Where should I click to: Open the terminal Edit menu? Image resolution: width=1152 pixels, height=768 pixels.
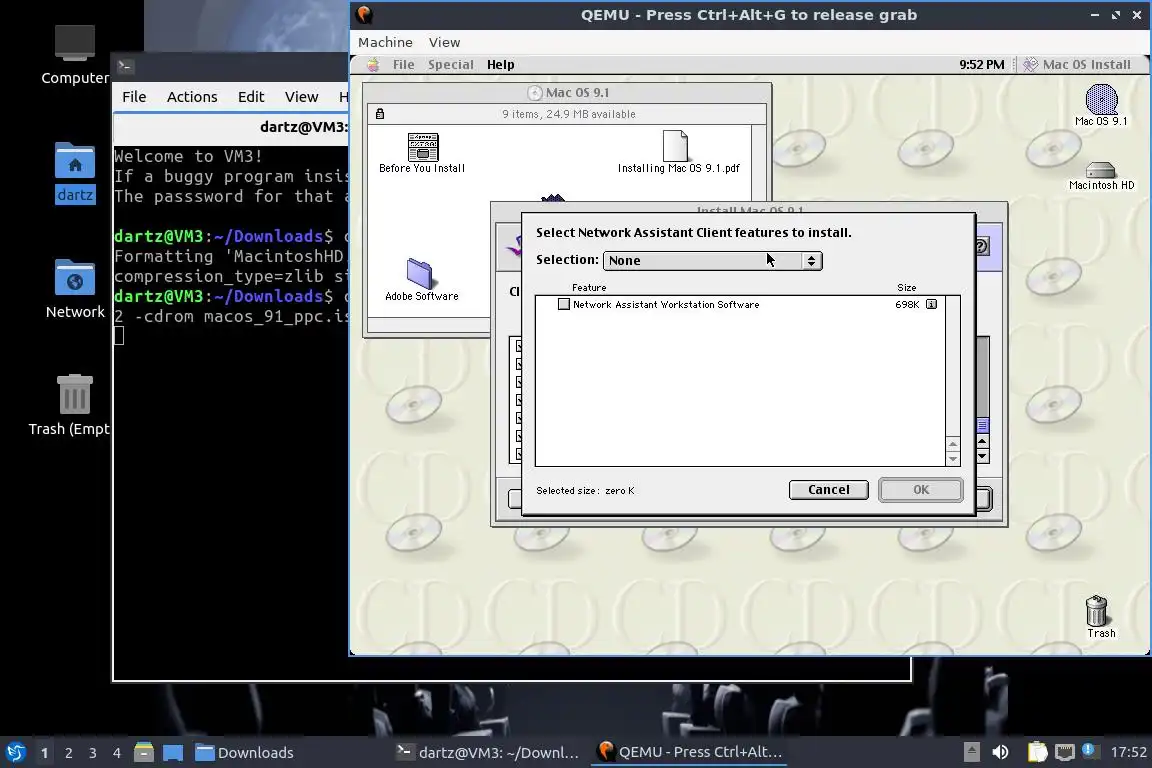[251, 96]
